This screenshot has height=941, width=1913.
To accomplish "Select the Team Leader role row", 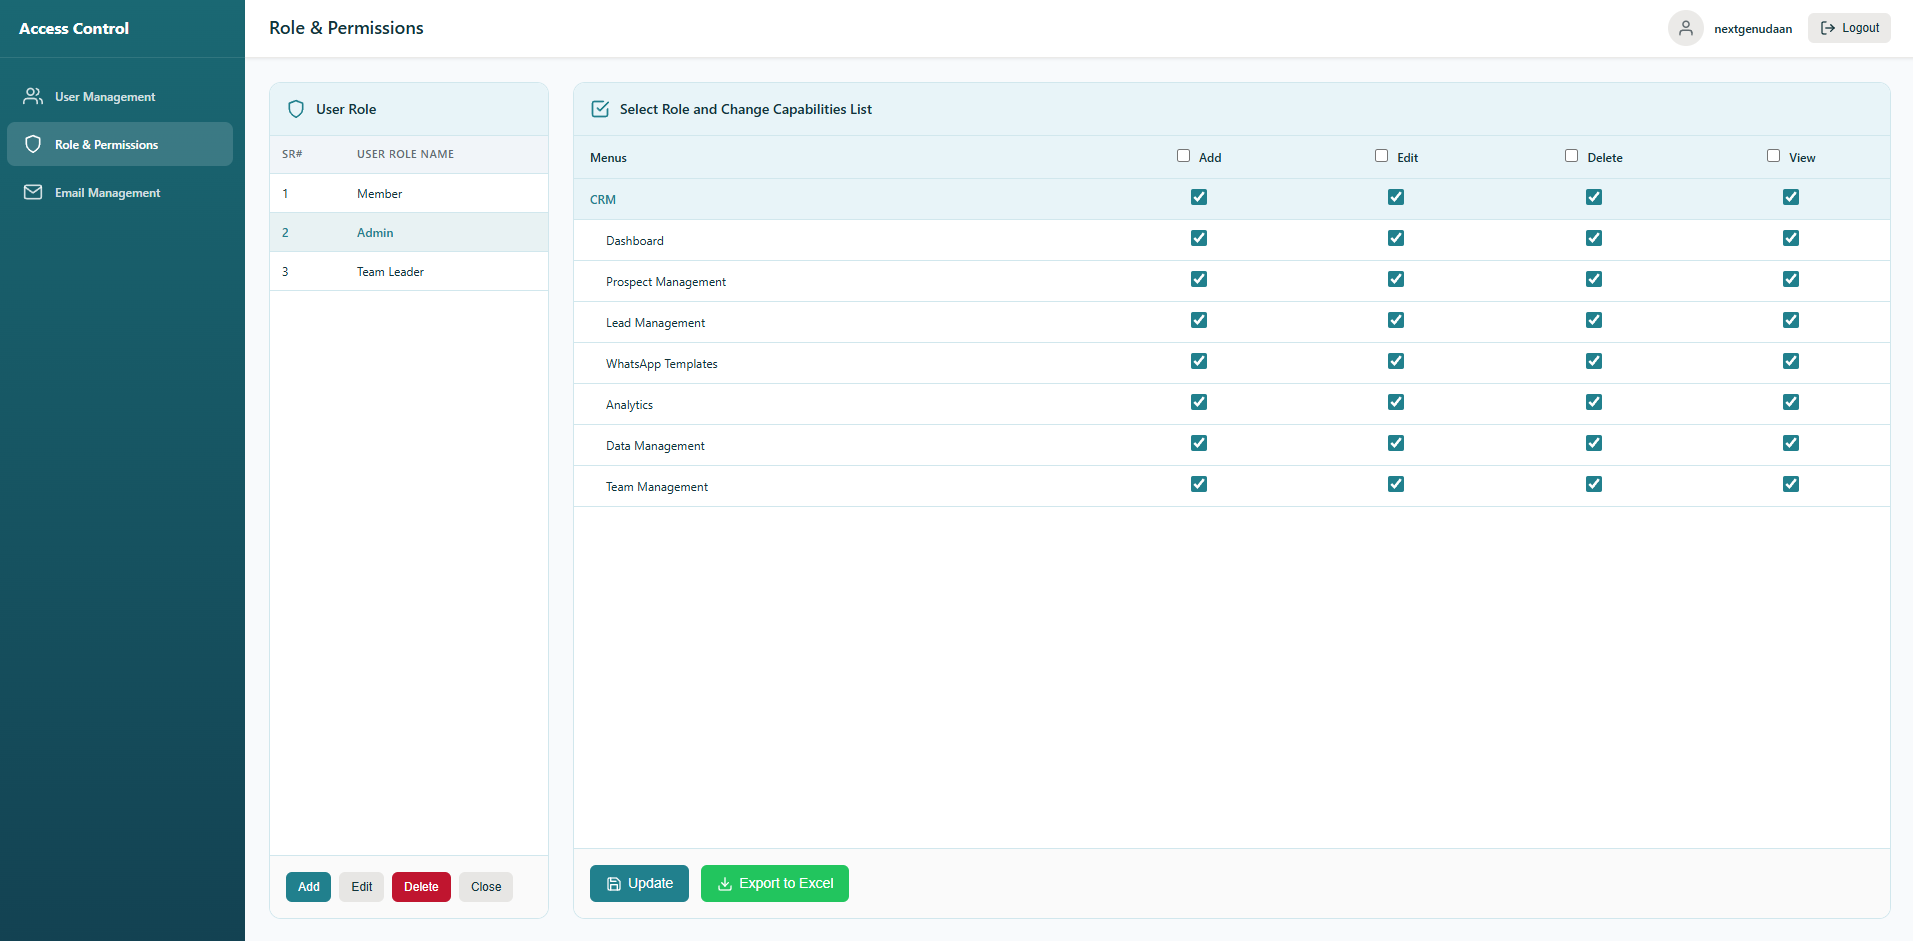I will [390, 272].
